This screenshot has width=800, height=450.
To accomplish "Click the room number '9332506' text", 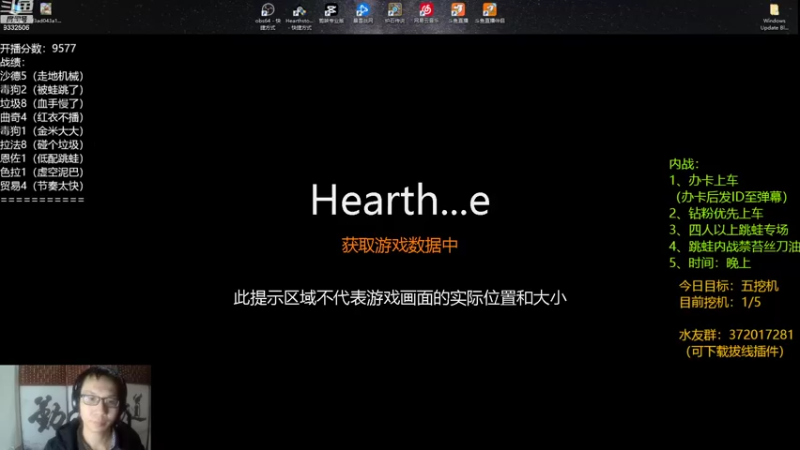I will click(x=16, y=28).
